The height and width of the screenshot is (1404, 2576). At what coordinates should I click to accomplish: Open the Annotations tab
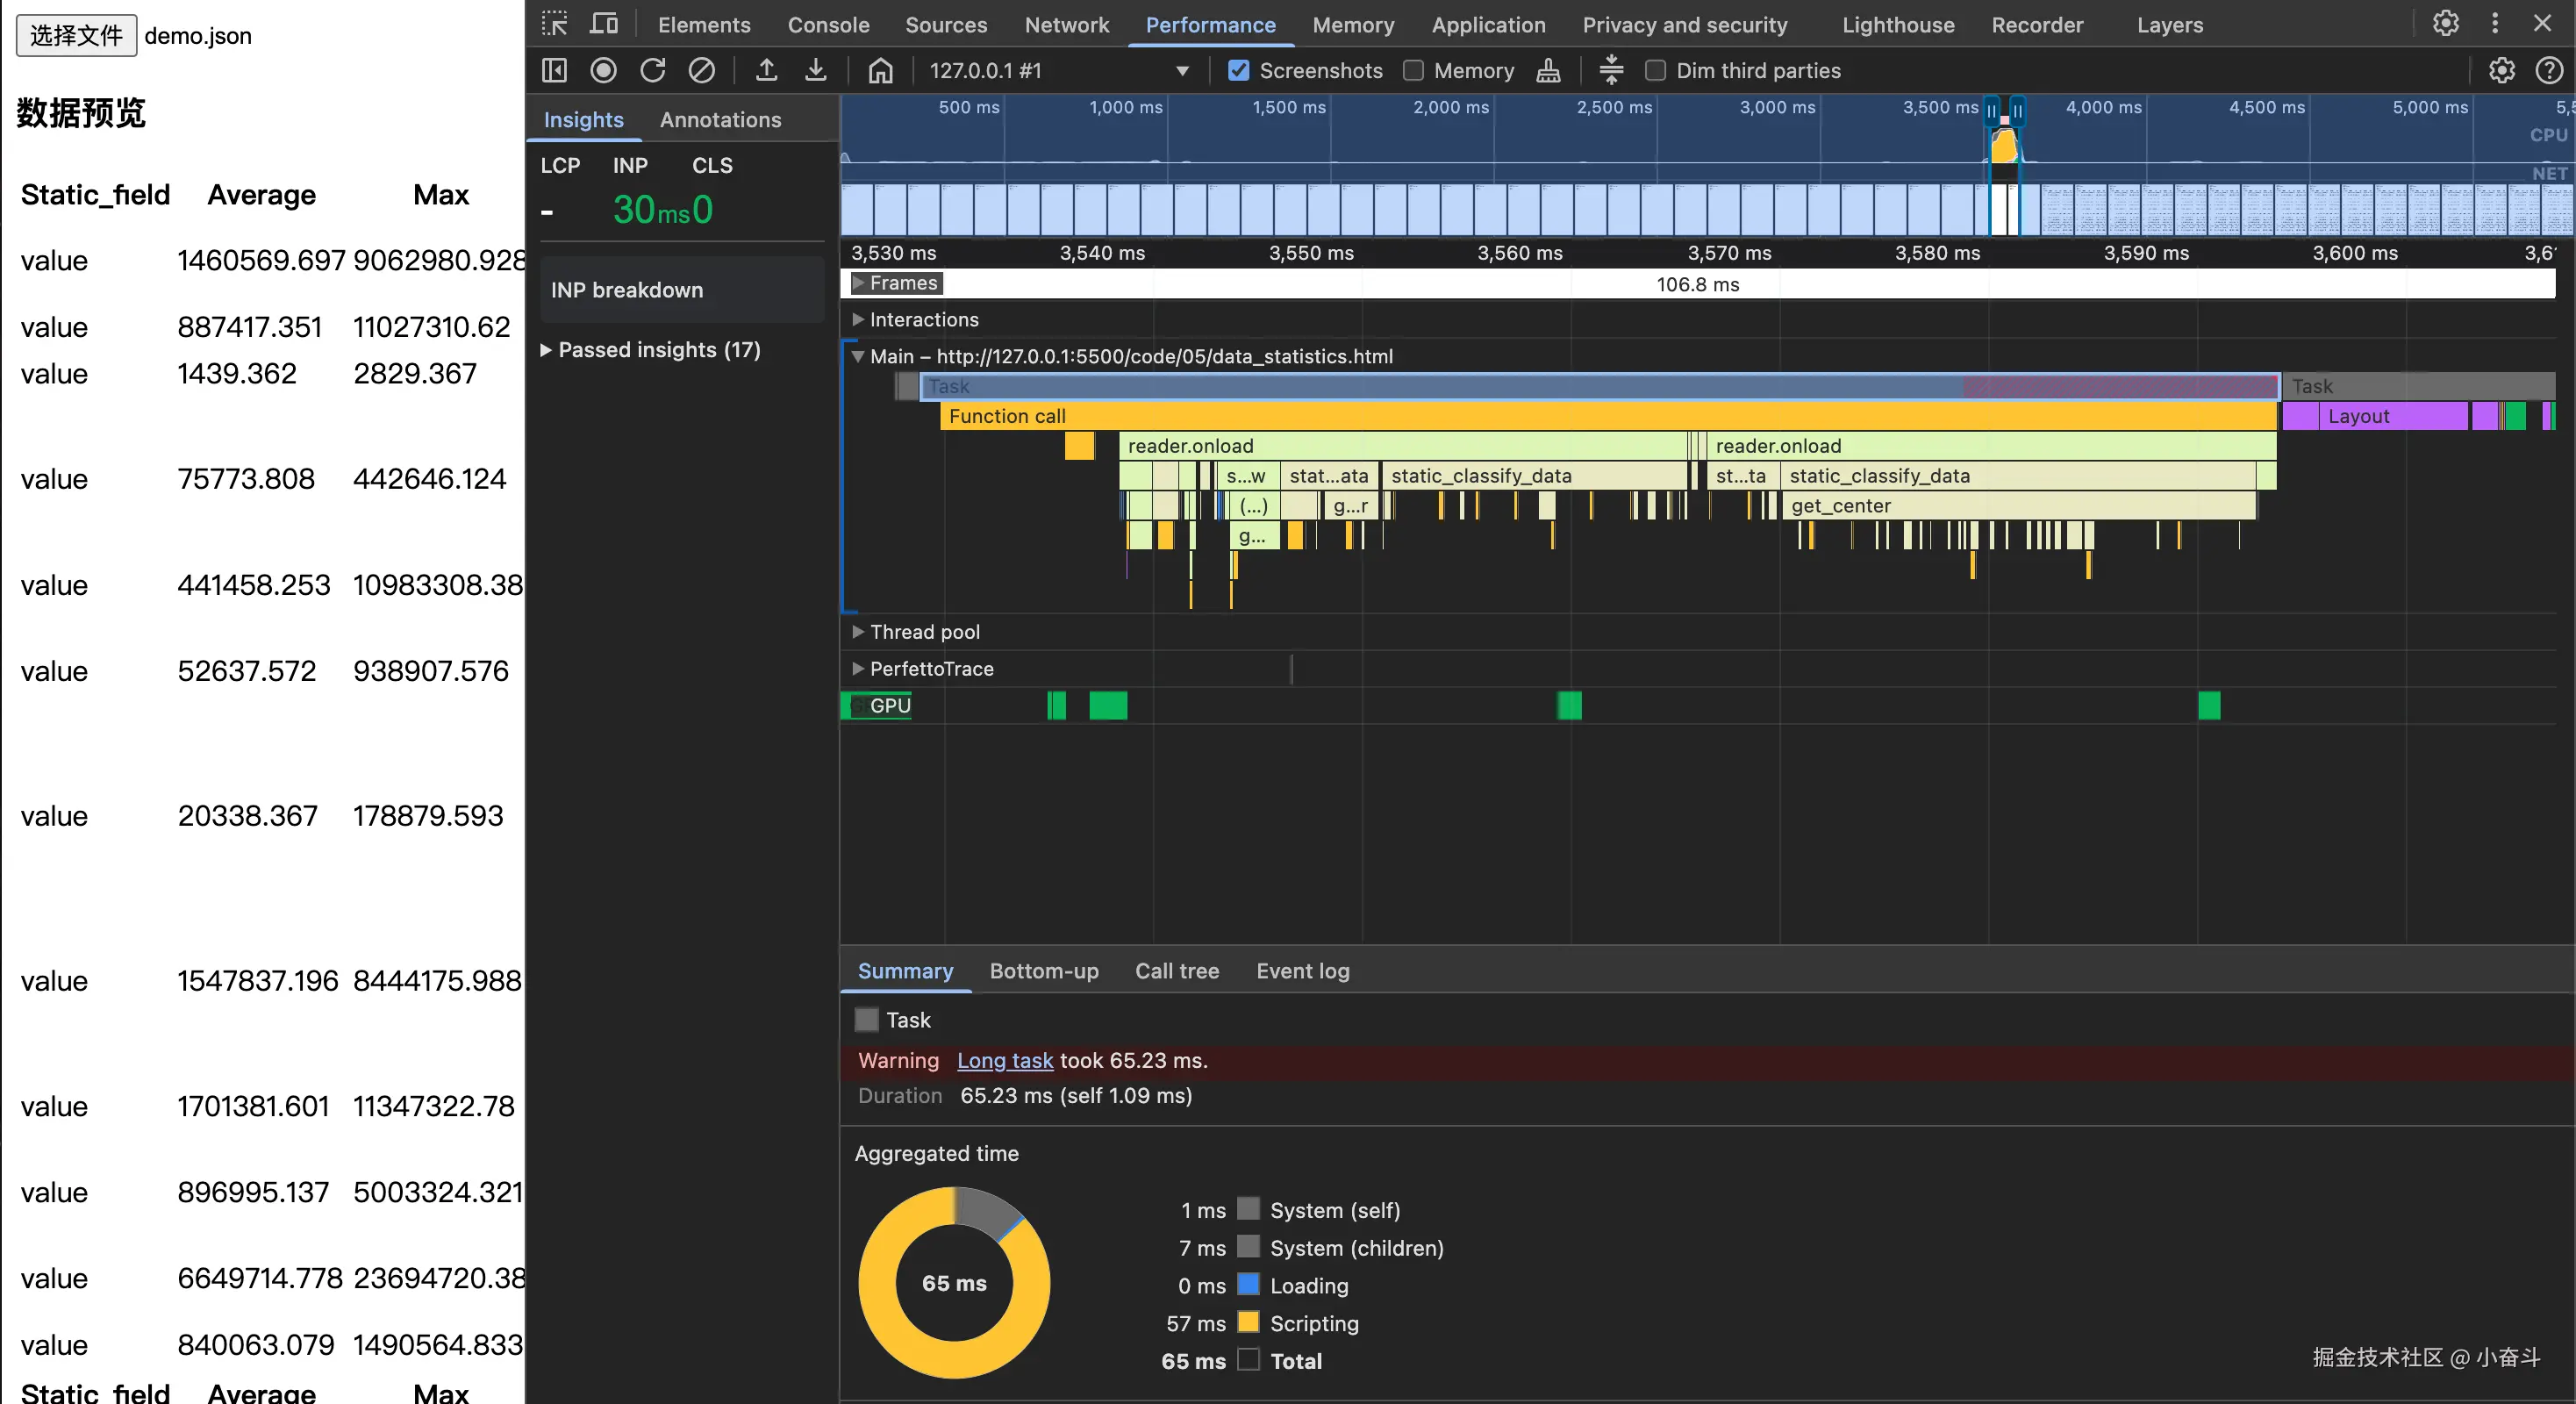[x=720, y=119]
